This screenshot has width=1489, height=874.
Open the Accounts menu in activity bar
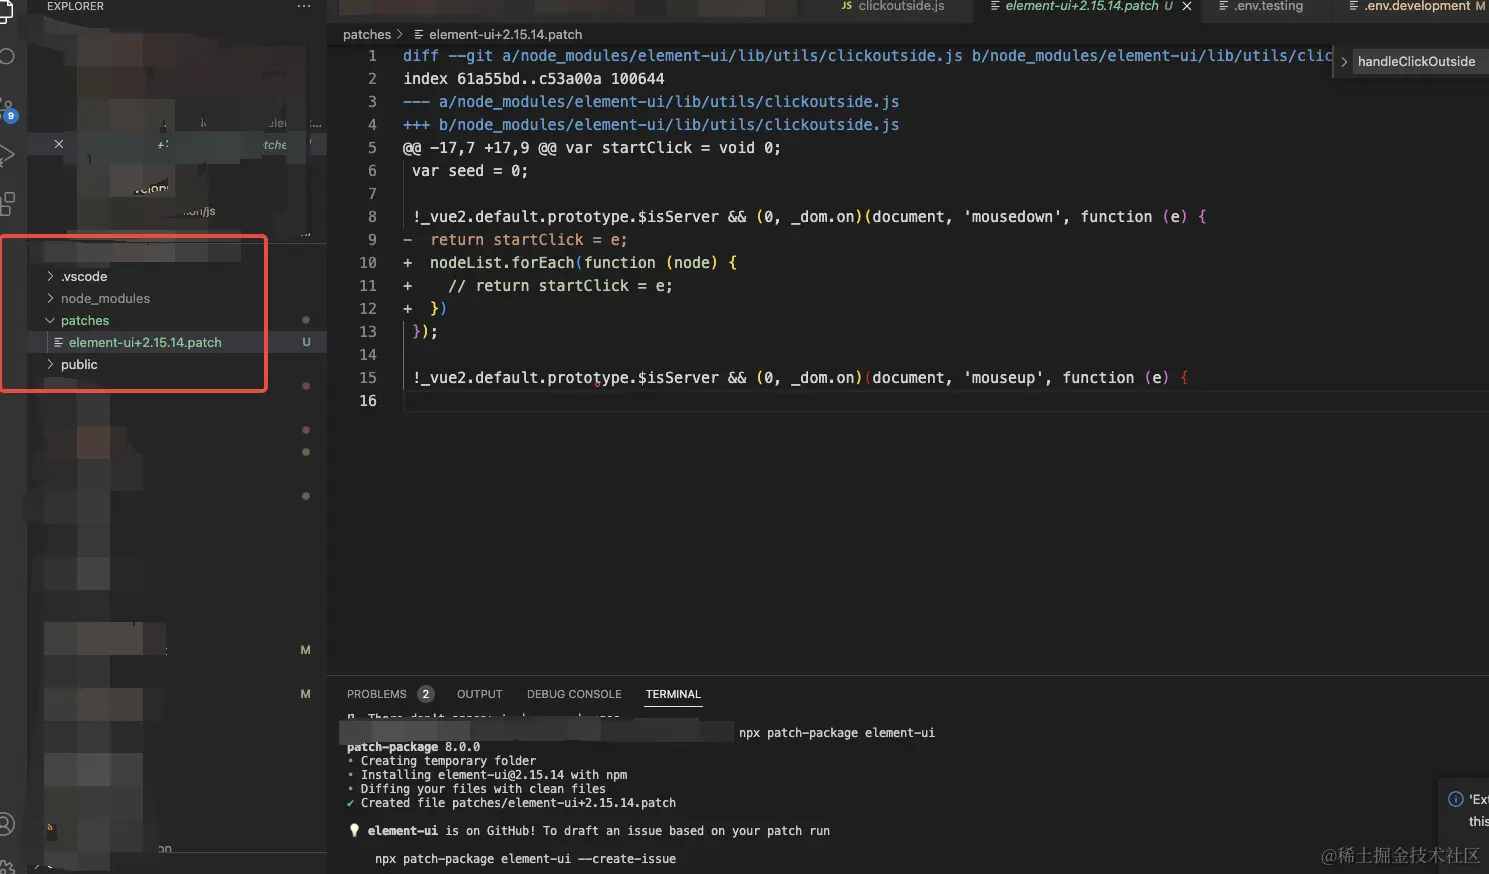[x=6, y=824]
